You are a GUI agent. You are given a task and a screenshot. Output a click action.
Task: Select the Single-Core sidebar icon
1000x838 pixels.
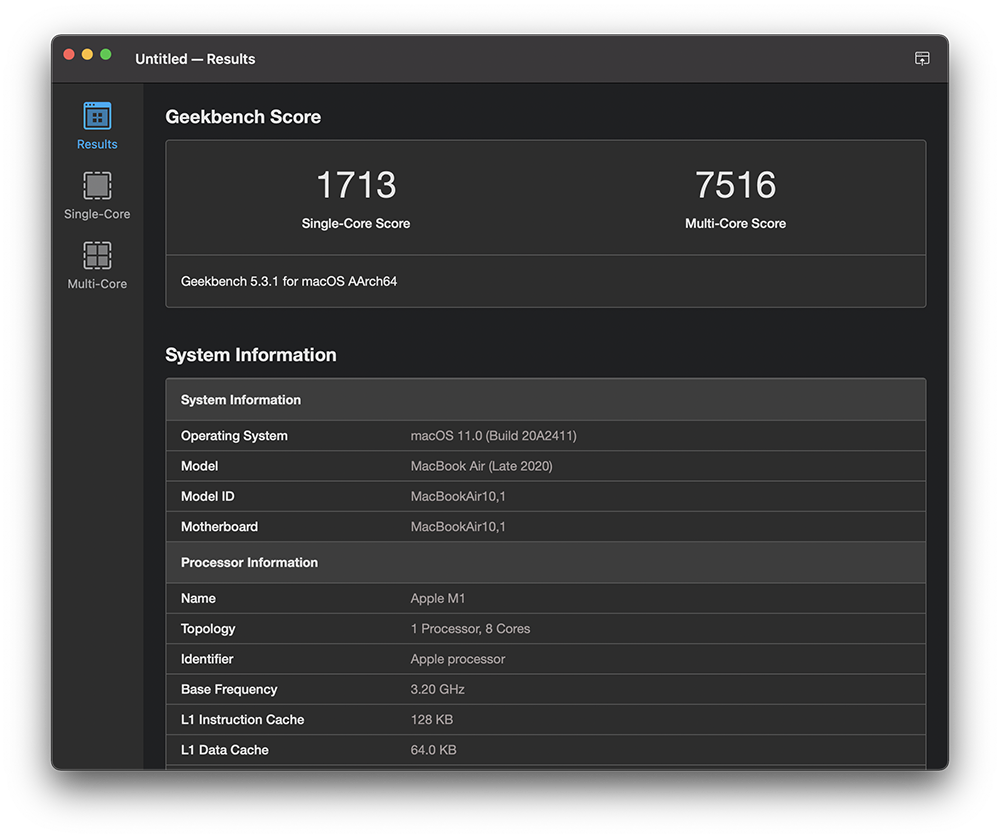click(x=97, y=186)
